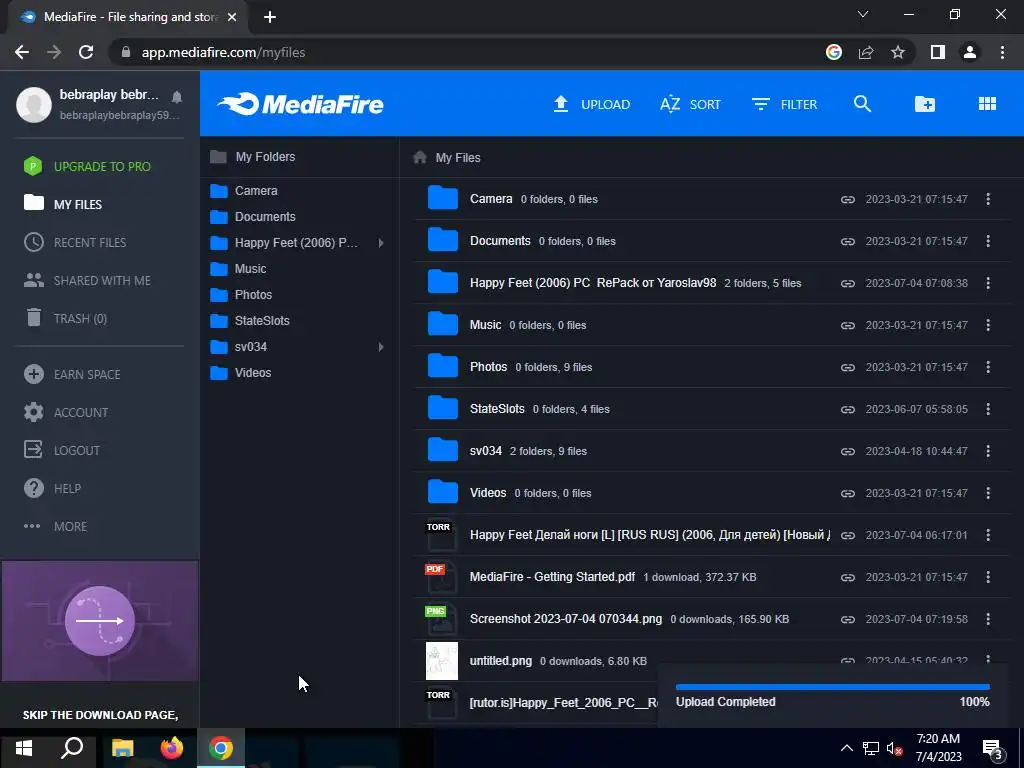Open HELP in sidebar

[52, 488]
